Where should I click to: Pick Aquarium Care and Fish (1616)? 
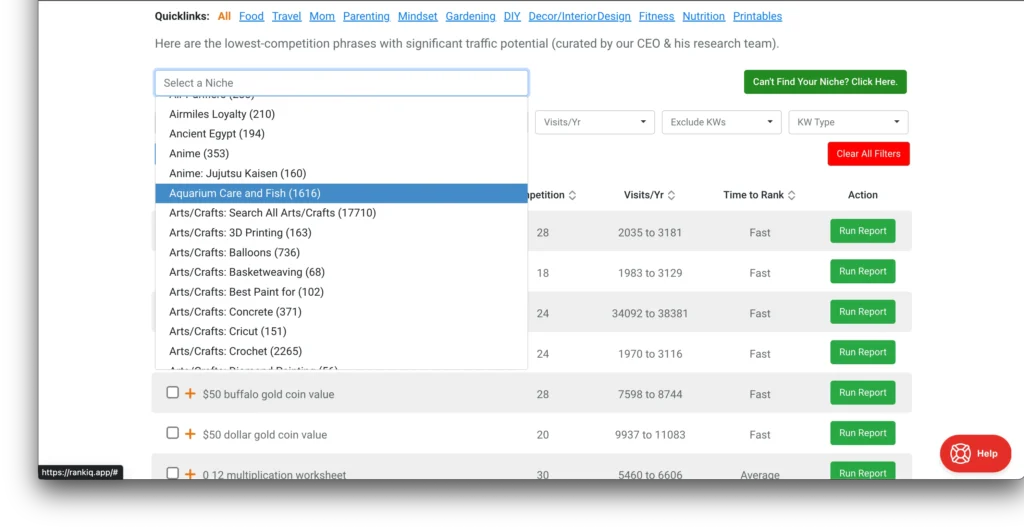[341, 193]
